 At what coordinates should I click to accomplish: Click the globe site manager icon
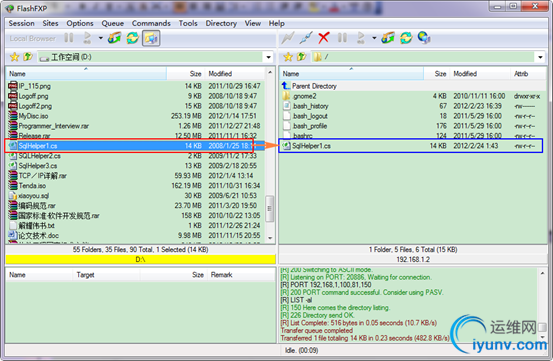pyautogui.click(x=424, y=38)
